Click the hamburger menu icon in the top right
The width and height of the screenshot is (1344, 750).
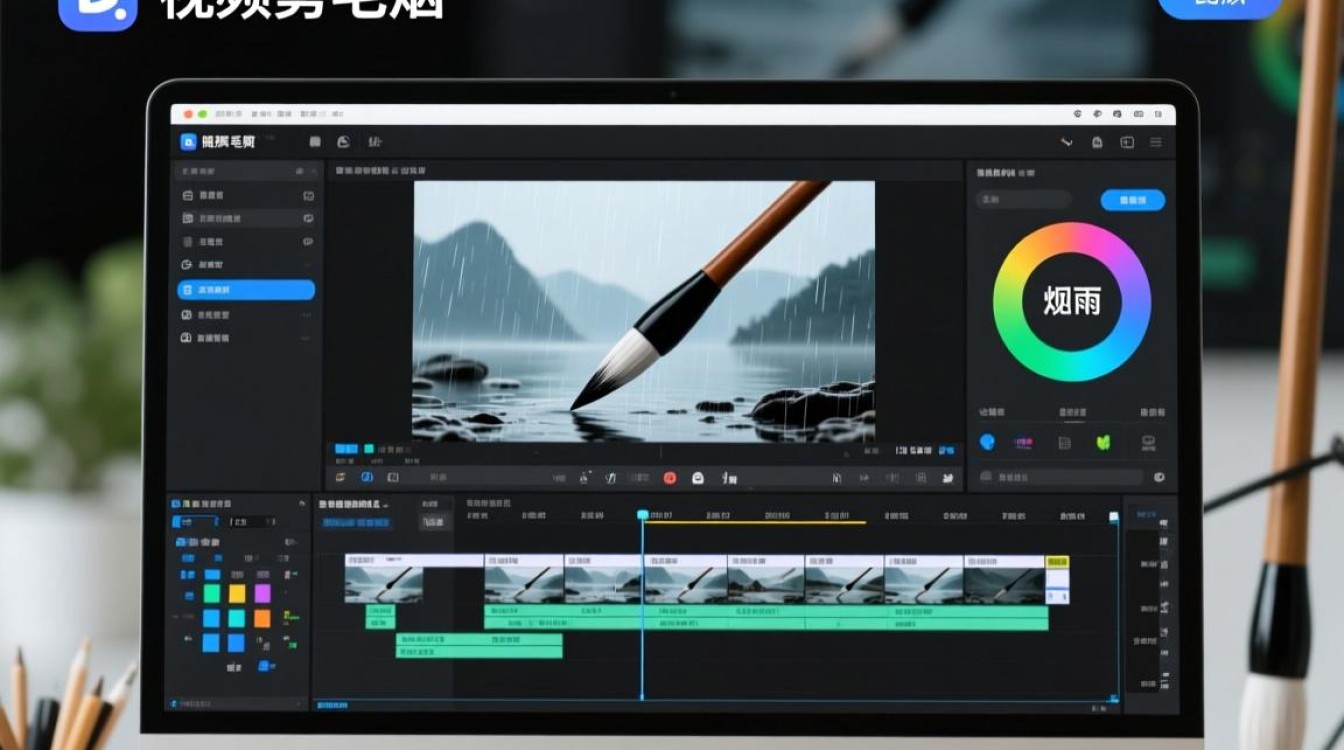(1156, 143)
